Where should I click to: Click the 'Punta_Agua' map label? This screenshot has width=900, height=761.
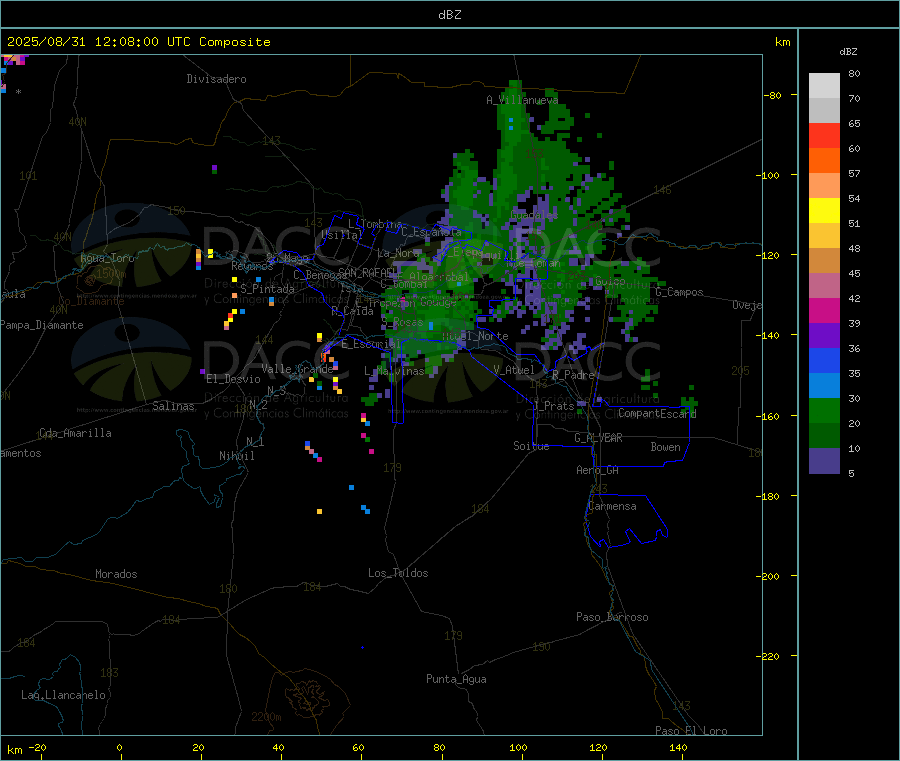[x=456, y=679]
